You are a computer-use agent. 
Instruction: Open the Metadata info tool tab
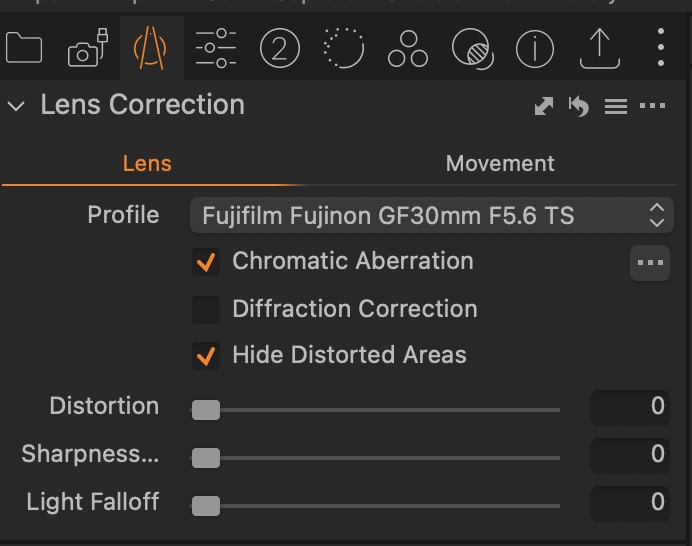pos(535,49)
